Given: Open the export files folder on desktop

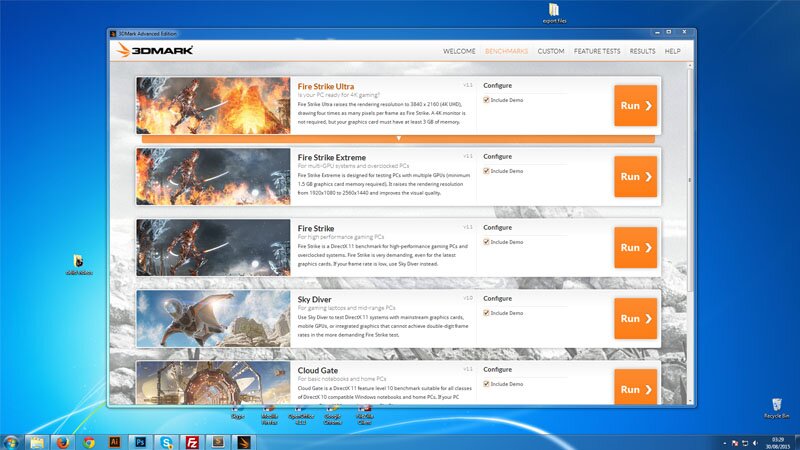Looking at the screenshot, I should point(554,13).
